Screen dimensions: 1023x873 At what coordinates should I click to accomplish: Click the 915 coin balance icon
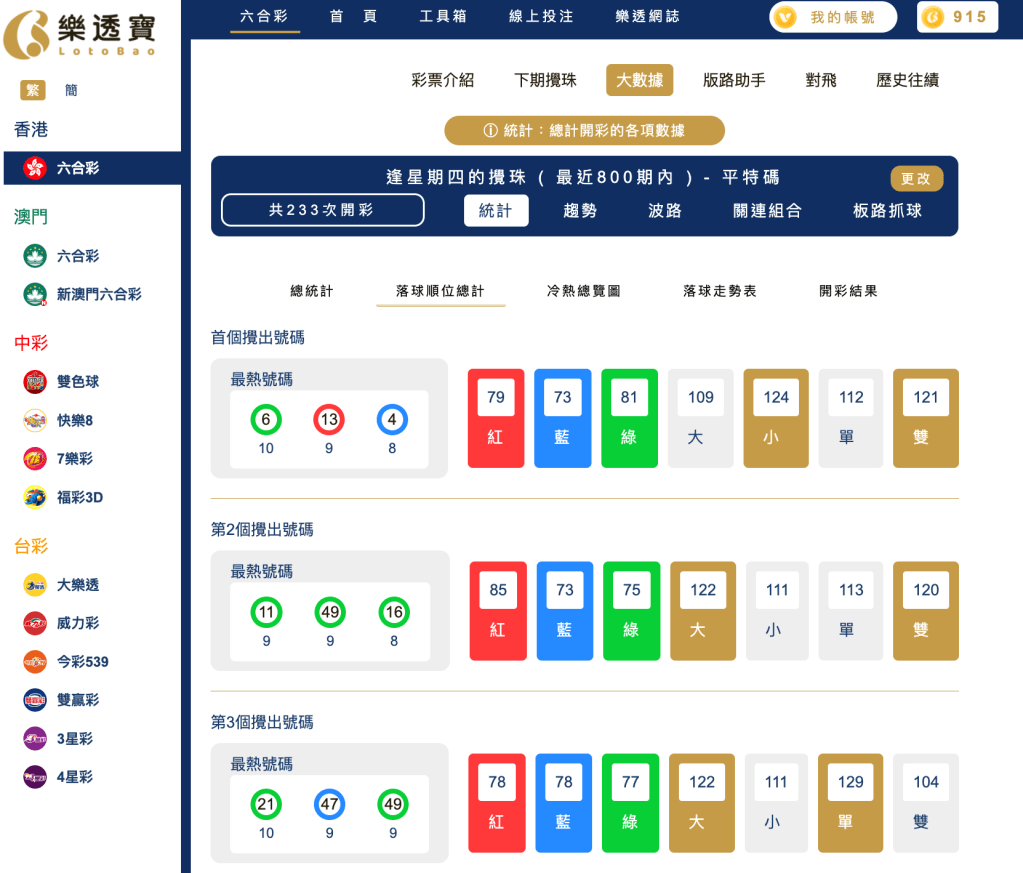pos(957,16)
